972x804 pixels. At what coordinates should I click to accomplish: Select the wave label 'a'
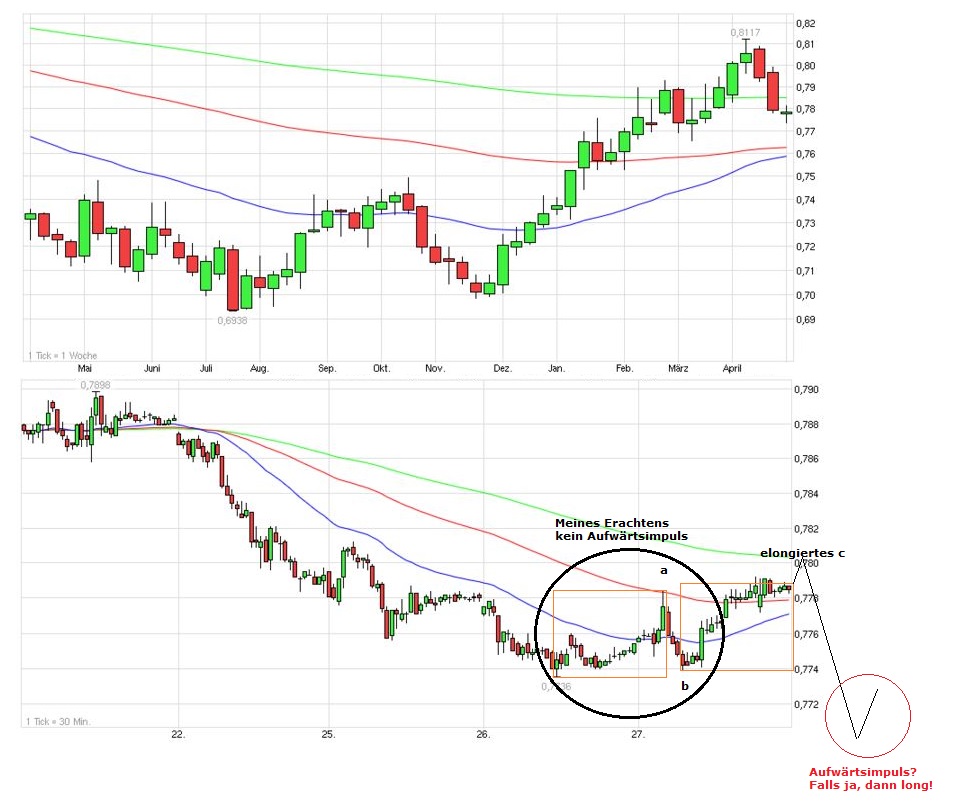point(662,571)
